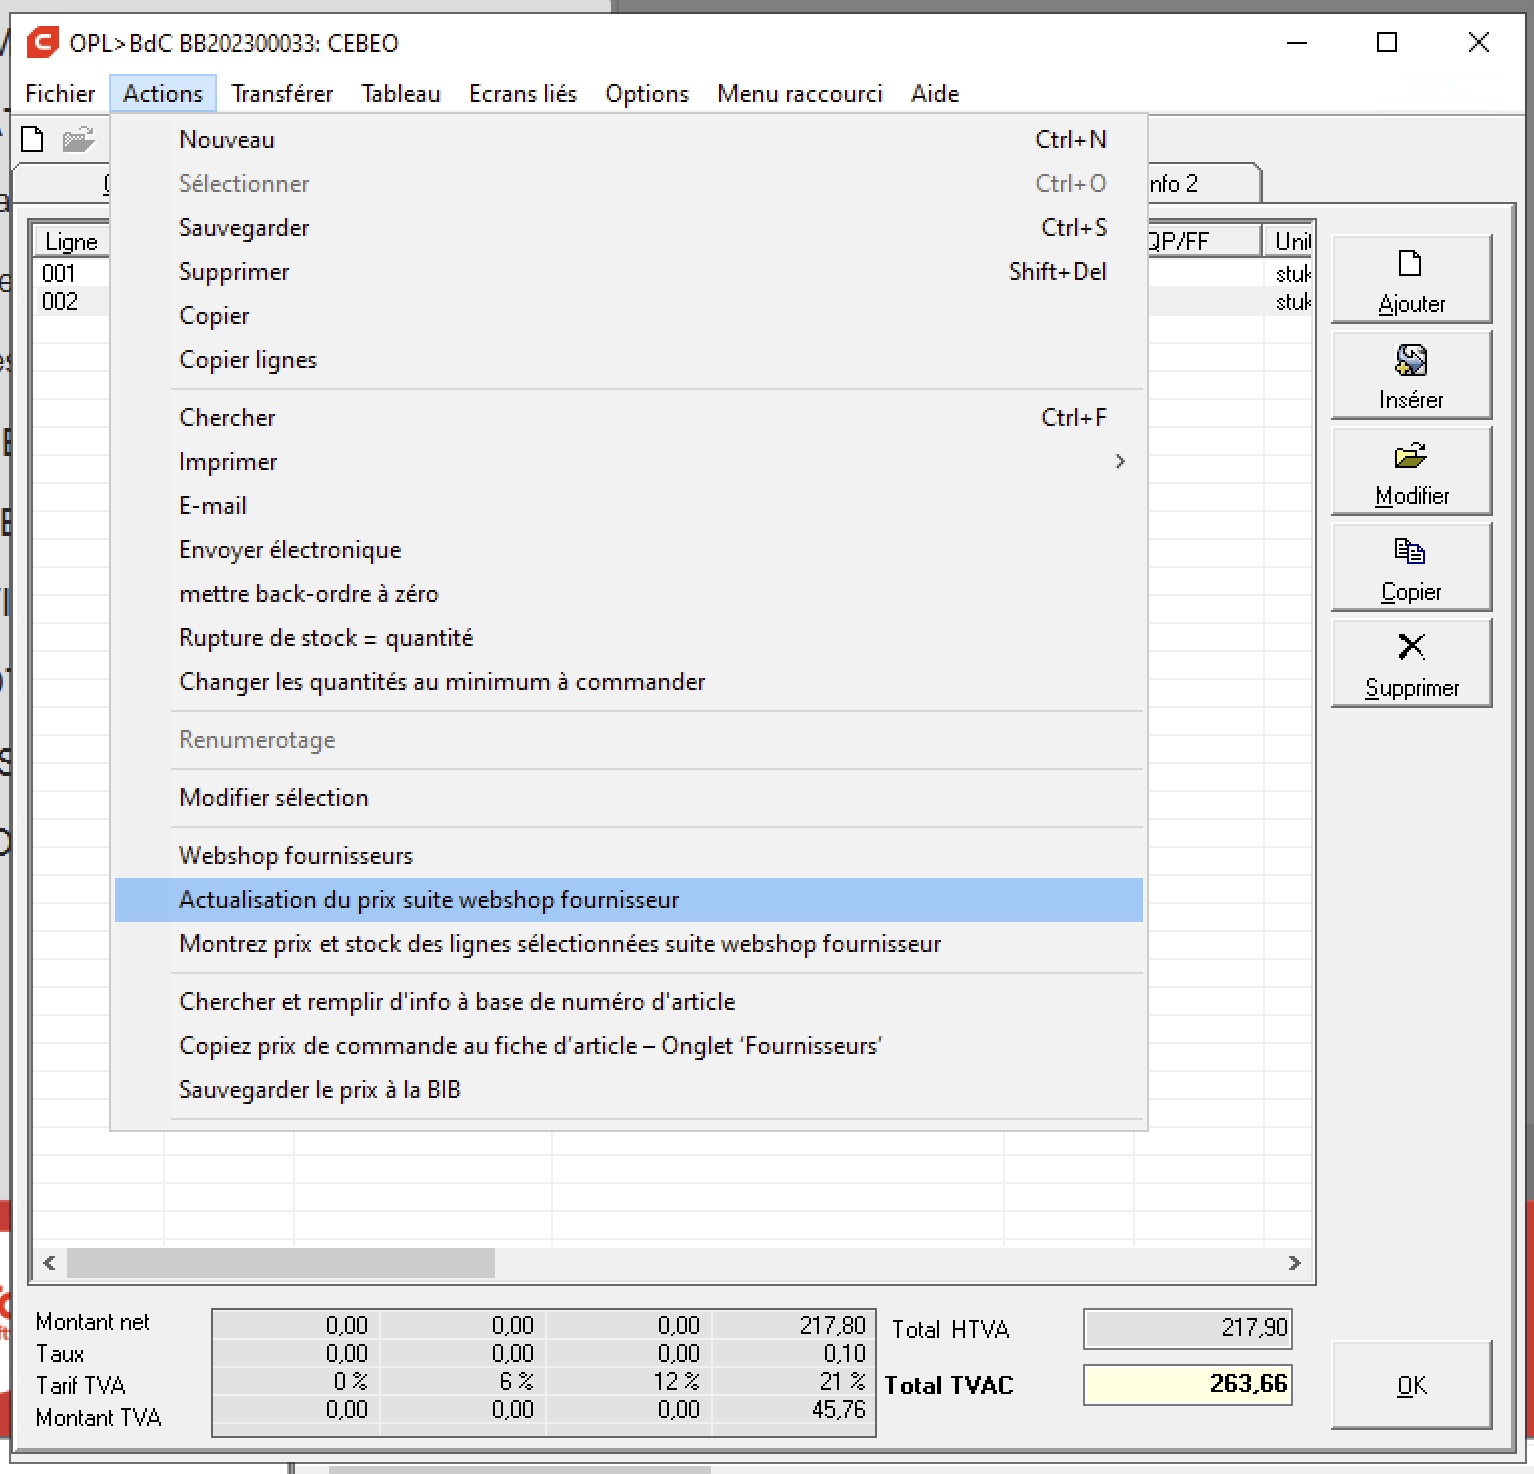The width and height of the screenshot is (1534, 1474).
Task: Confirm with the OK button
Action: pyautogui.click(x=1411, y=1385)
